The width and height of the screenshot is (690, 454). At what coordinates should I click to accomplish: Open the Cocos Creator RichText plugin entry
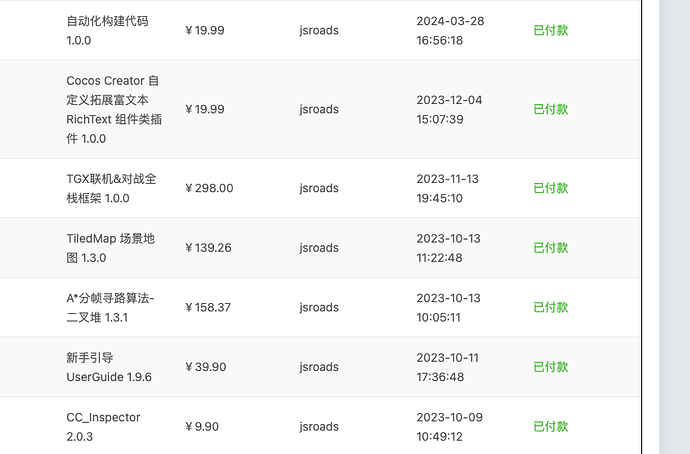tap(112, 109)
